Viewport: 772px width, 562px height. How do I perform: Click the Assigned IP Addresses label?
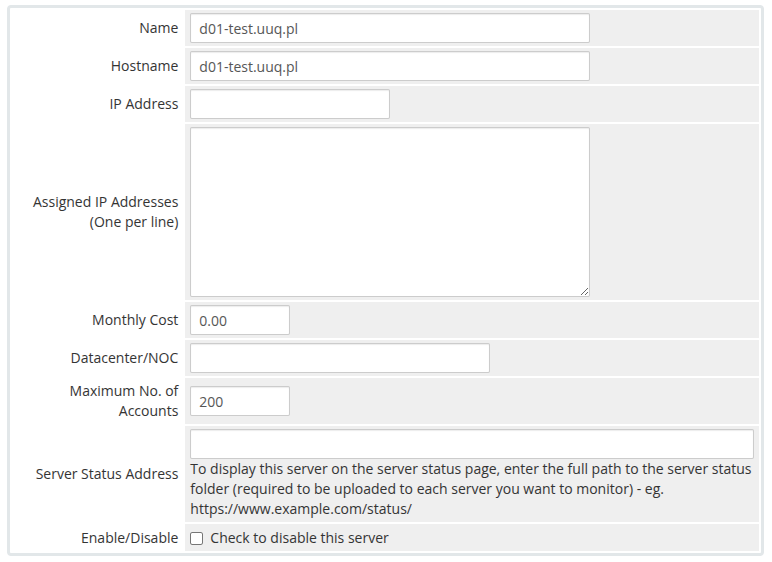(106, 211)
